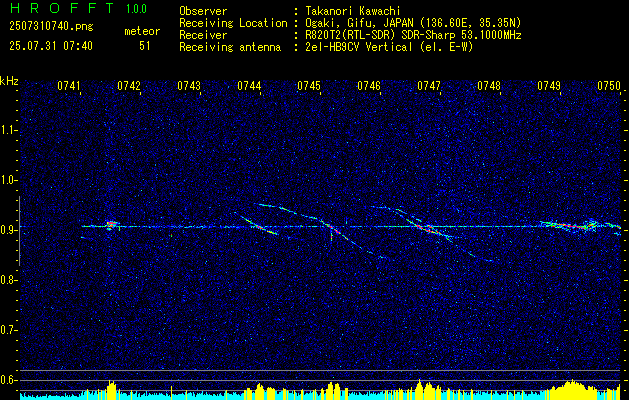Click the kHz axis unit label
The image size is (629, 400).
[x=9, y=81]
